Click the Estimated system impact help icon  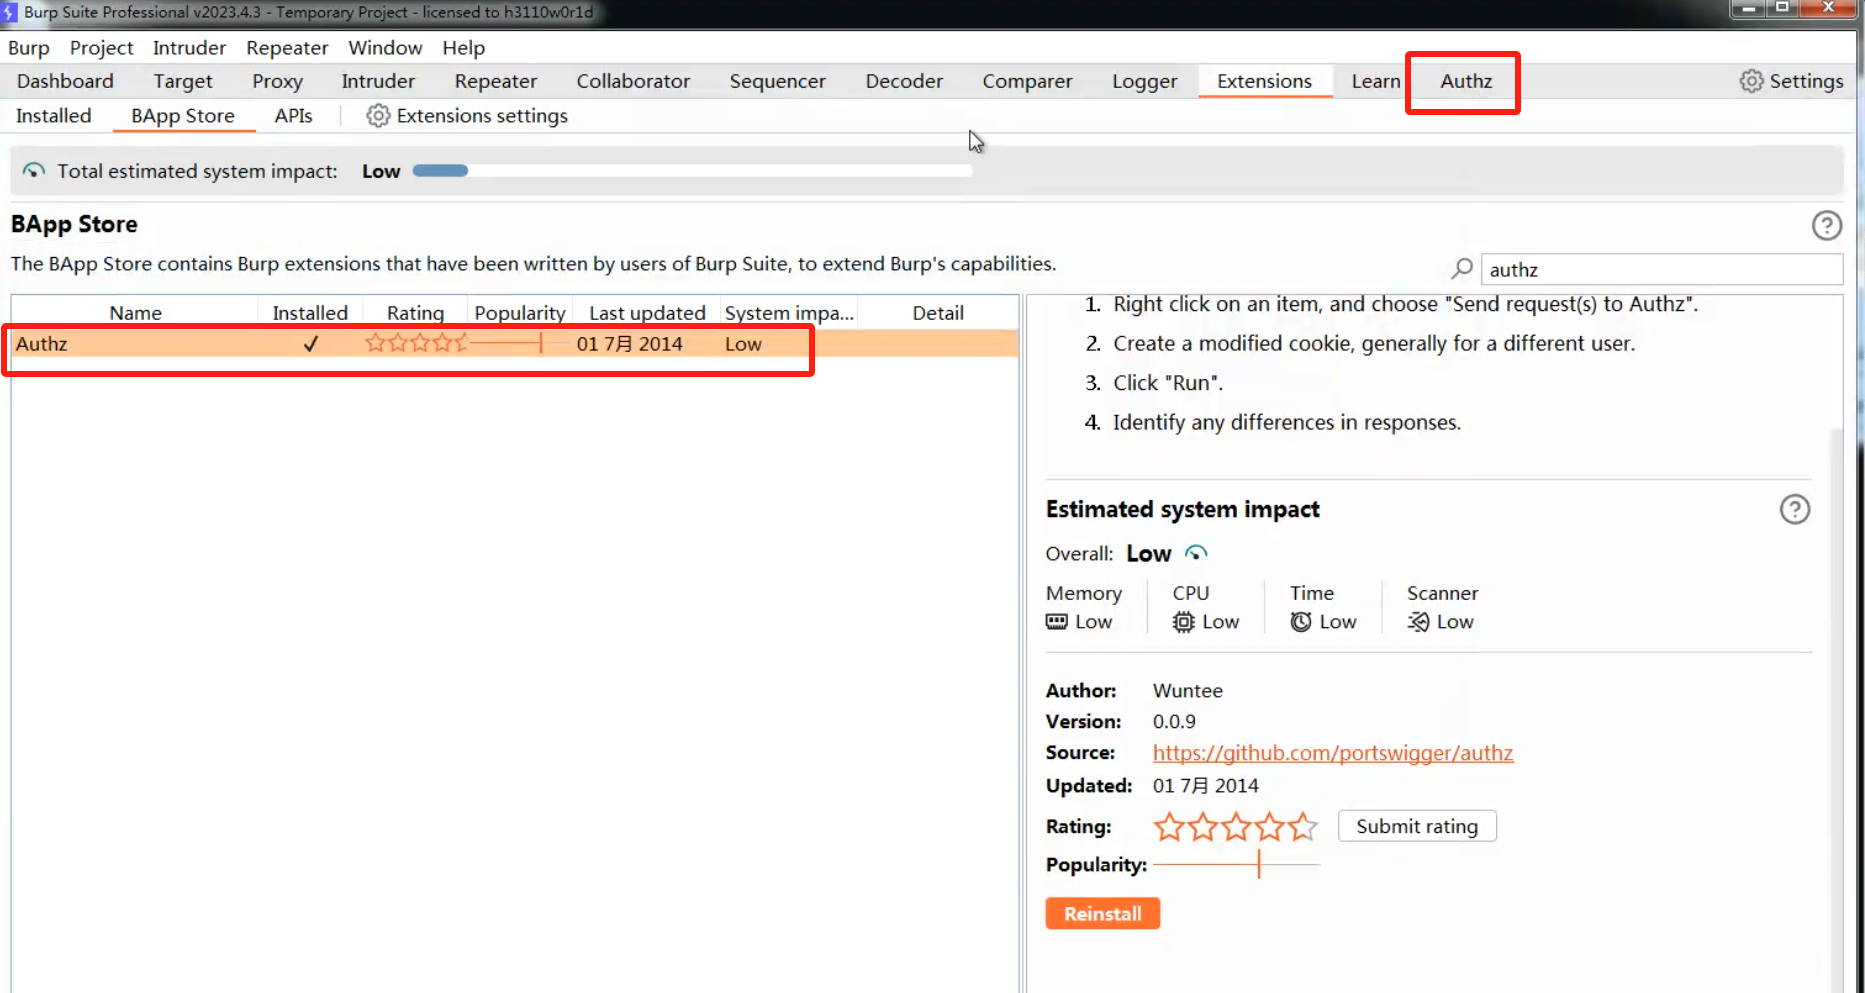[1794, 510]
